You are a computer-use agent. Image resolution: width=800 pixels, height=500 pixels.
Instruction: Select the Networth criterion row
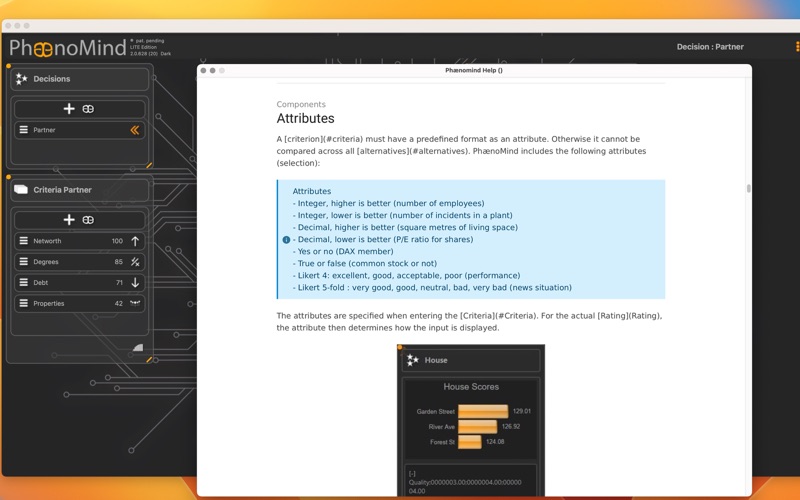click(x=80, y=241)
